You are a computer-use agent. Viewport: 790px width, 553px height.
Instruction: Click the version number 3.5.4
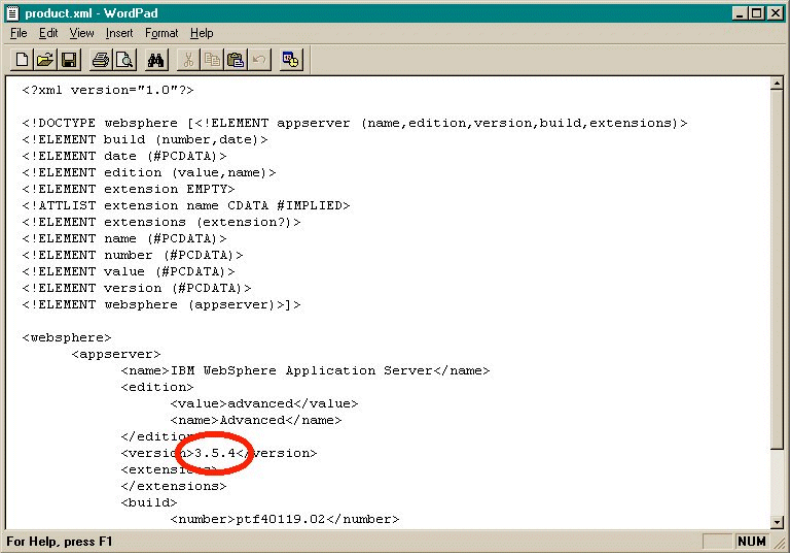pyautogui.click(x=215, y=453)
